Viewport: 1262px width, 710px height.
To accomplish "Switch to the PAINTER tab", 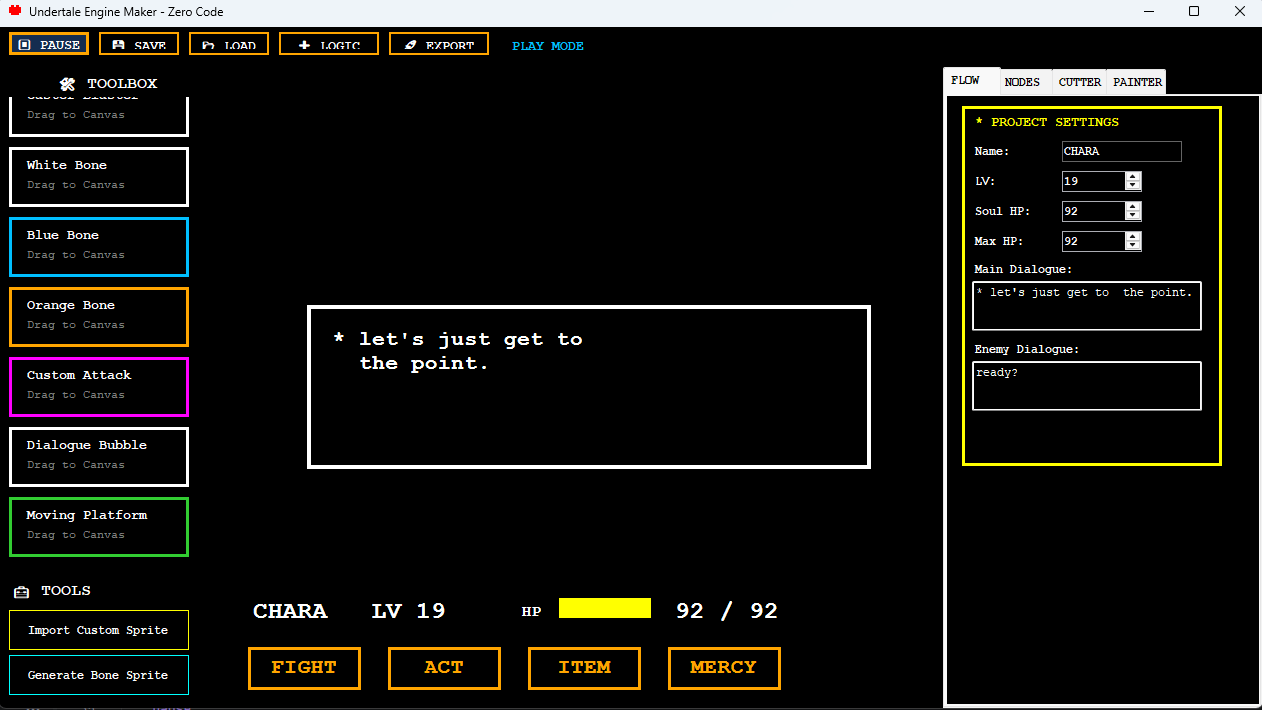I will 1137,83.
